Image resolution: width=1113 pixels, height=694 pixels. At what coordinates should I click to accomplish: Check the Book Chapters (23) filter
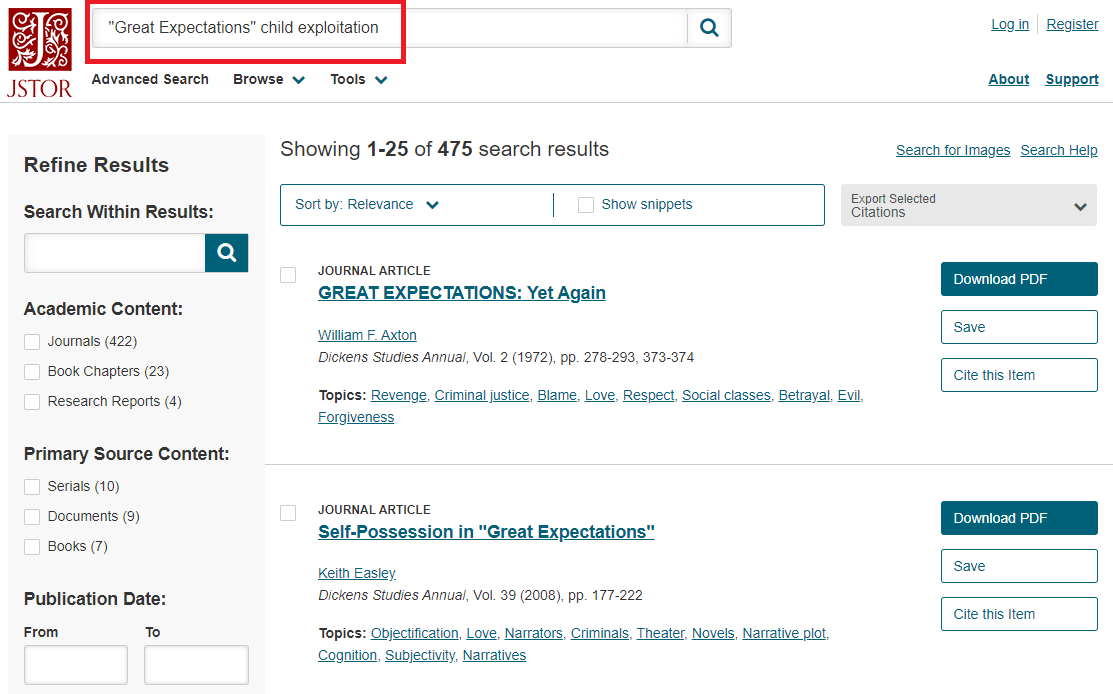click(x=32, y=372)
